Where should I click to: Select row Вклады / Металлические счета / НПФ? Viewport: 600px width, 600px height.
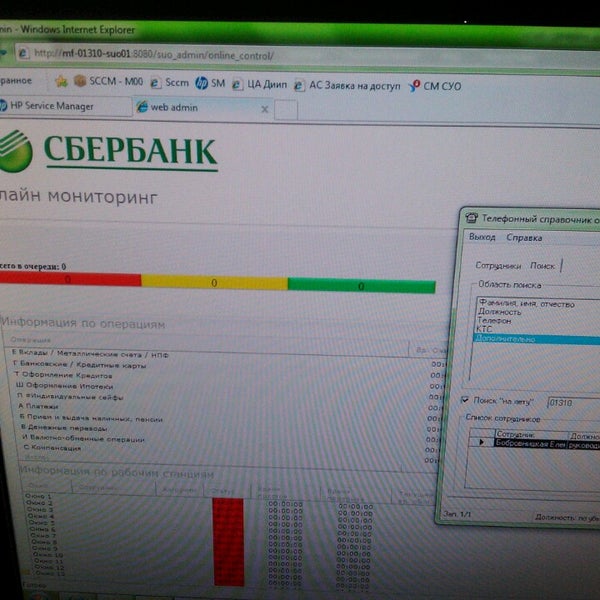point(90,354)
